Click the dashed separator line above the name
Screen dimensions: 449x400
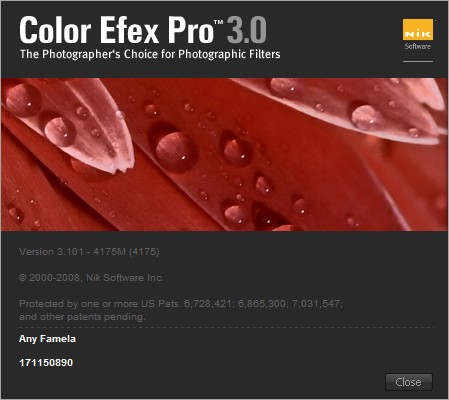(227, 327)
